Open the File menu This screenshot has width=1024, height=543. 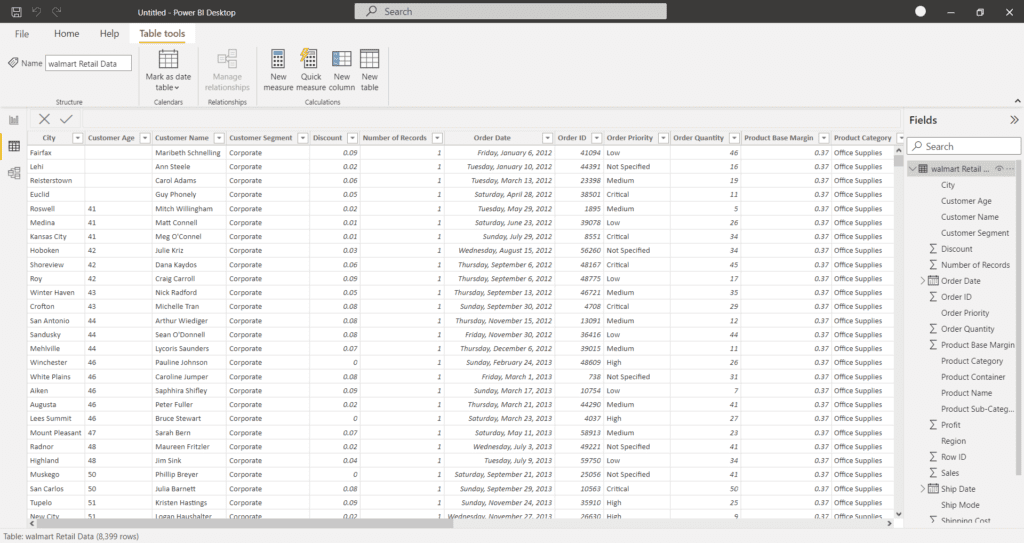22,33
